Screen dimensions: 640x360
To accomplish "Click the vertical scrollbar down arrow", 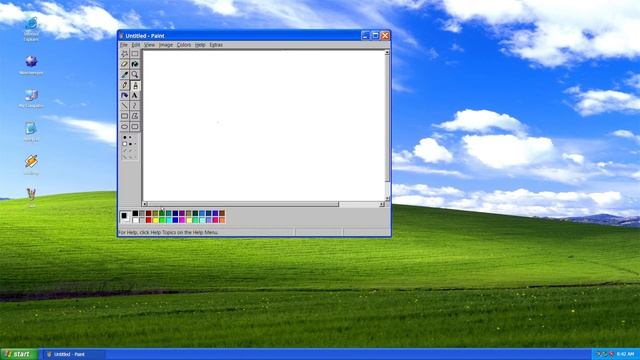I will 387,198.
